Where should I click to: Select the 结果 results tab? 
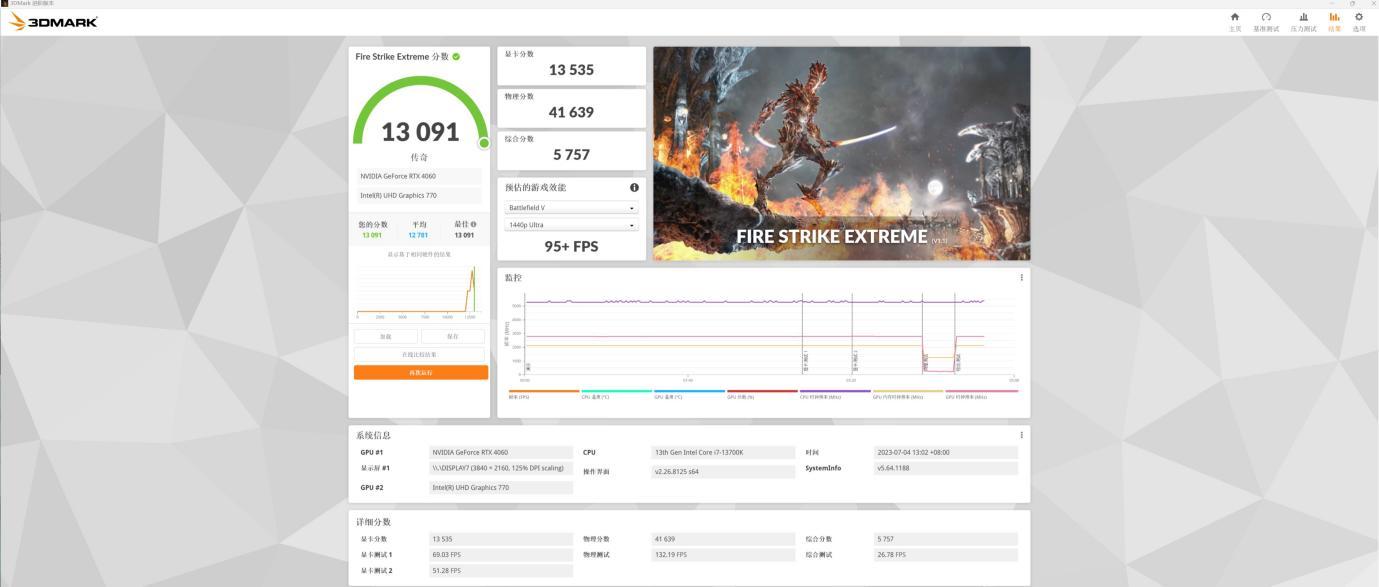pos(1334,21)
